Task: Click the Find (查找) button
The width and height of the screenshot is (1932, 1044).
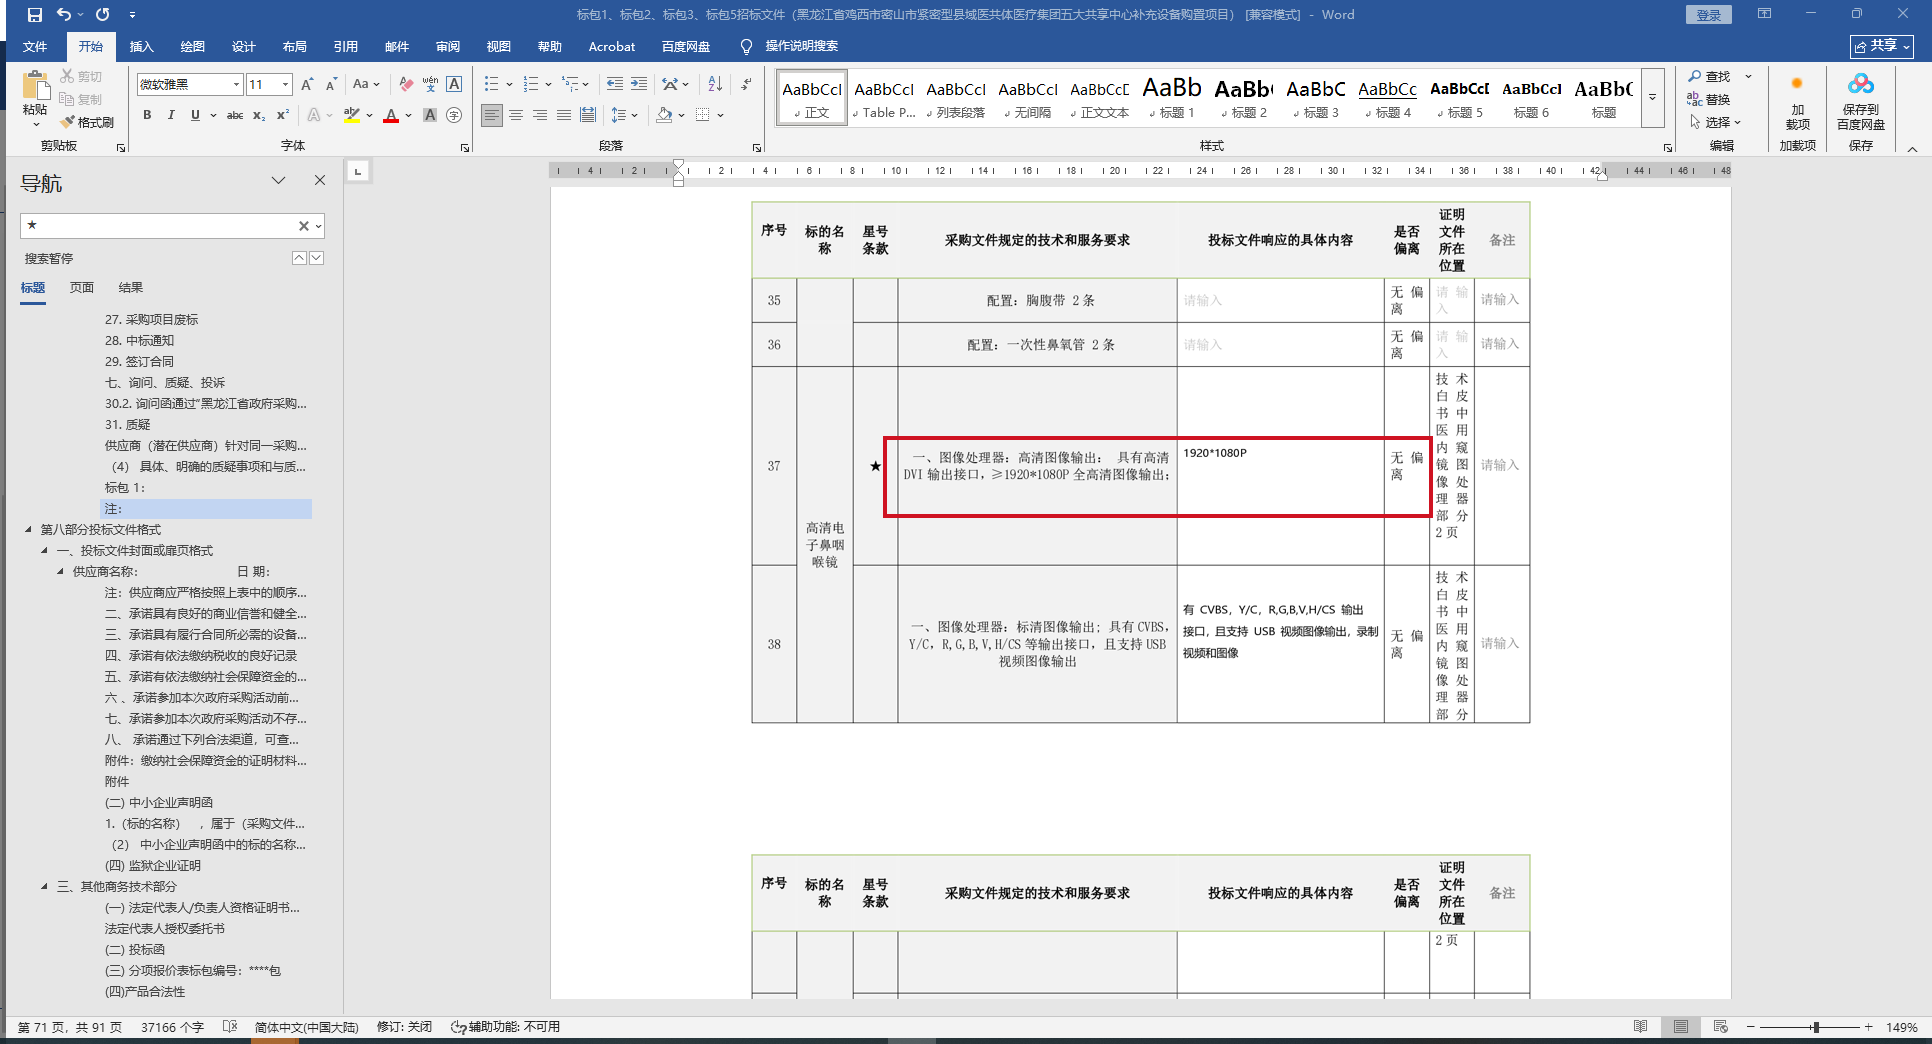Action: click(1710, 76)
